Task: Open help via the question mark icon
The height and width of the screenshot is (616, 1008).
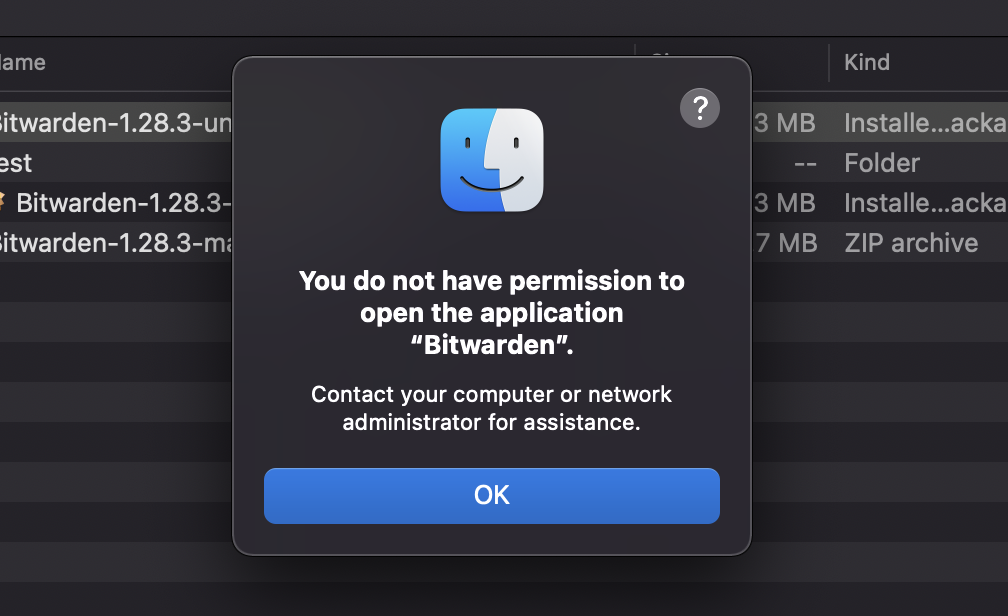Action: [700, 108]
